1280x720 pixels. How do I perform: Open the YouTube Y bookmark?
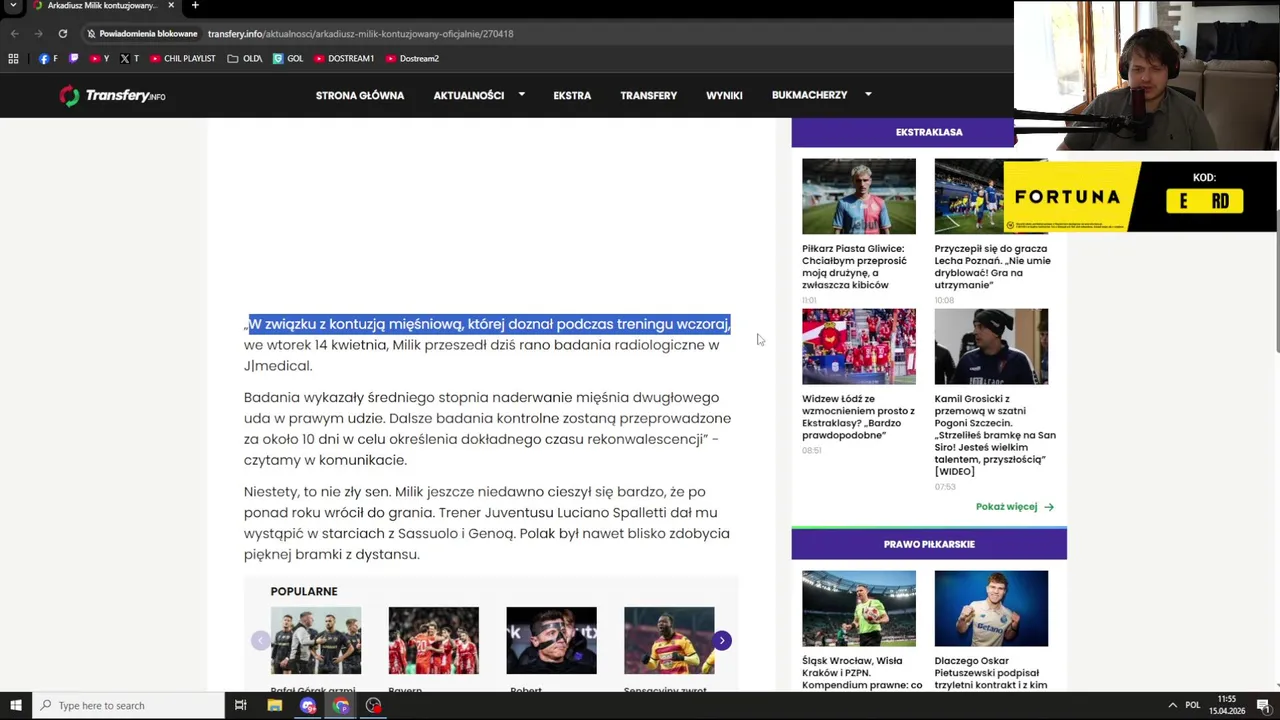pos(100,59)
